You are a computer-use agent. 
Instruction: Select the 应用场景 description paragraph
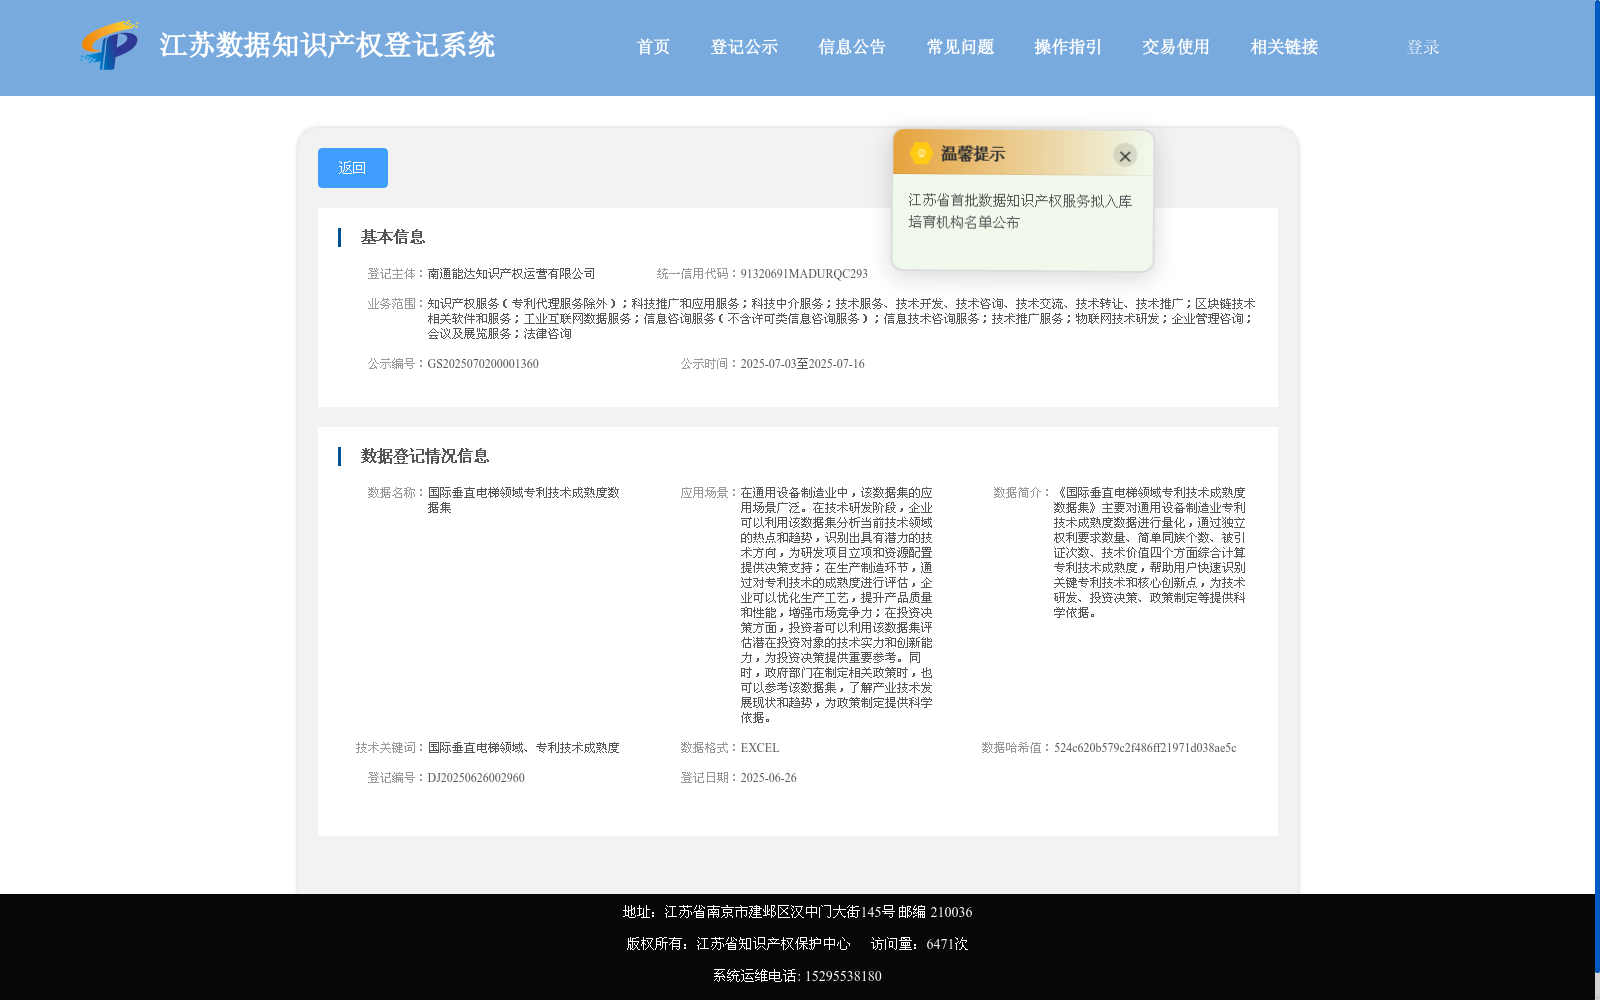(837, 605)
